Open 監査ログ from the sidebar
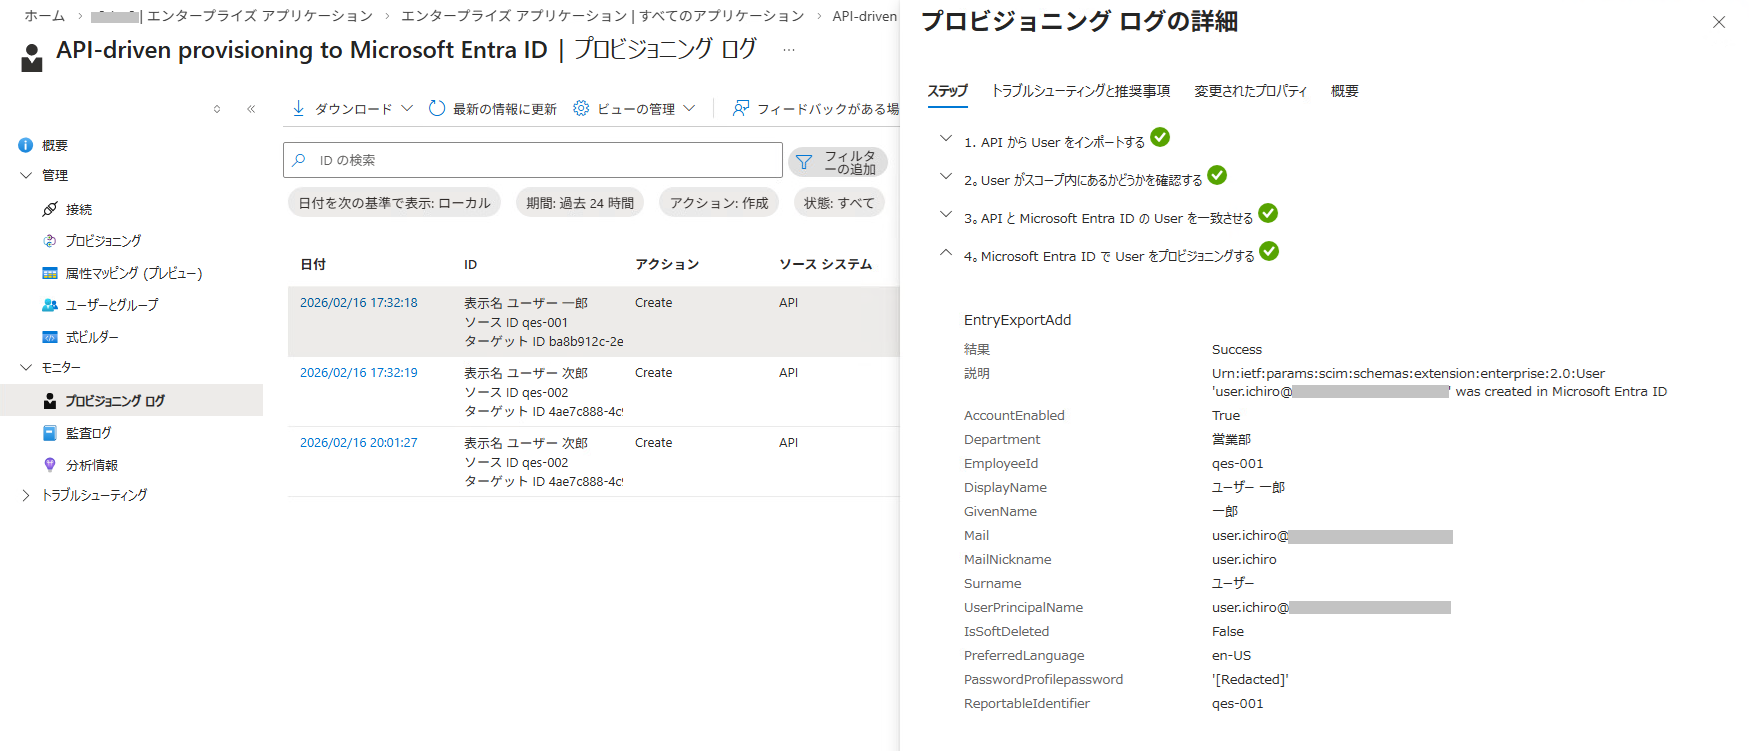The width and height of the screenshot is (1749, 751). (88, 433)
